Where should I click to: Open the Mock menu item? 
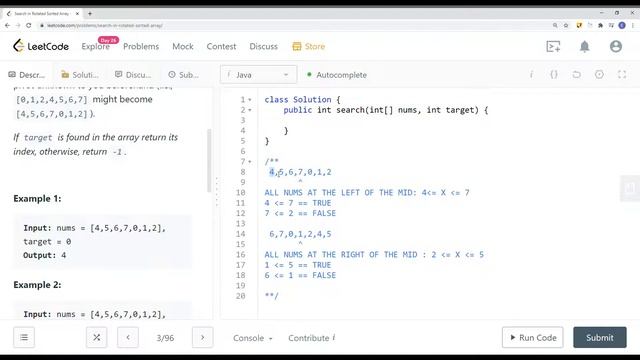(183, 47)
